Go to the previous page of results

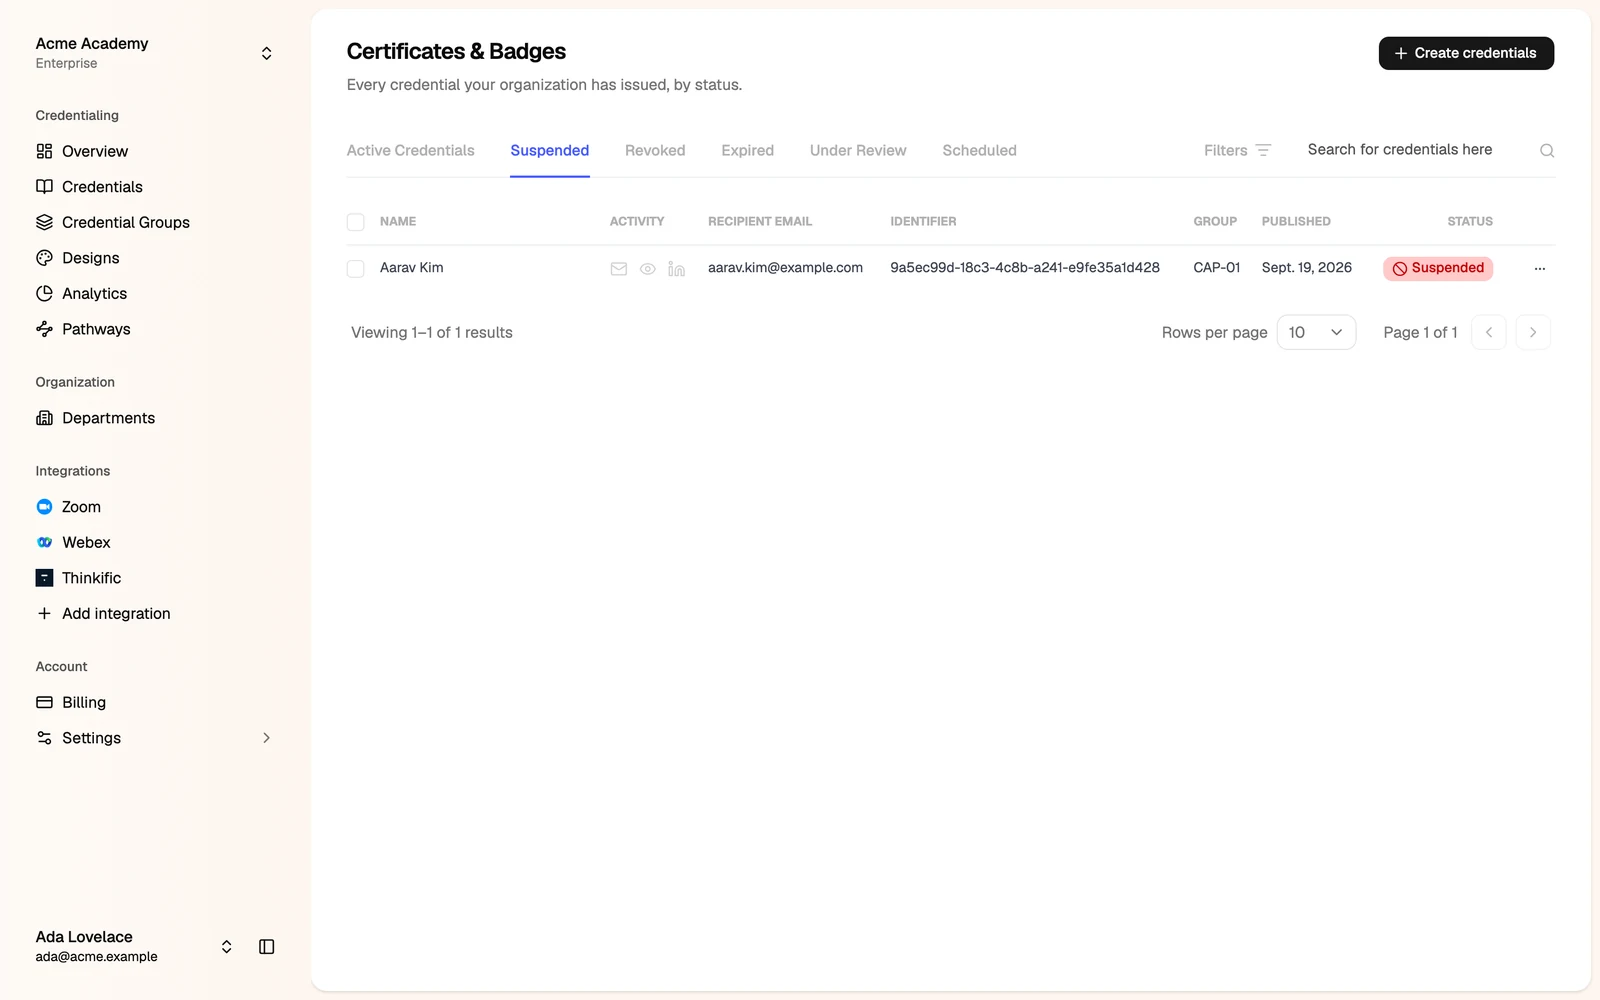click(1489, 332)
